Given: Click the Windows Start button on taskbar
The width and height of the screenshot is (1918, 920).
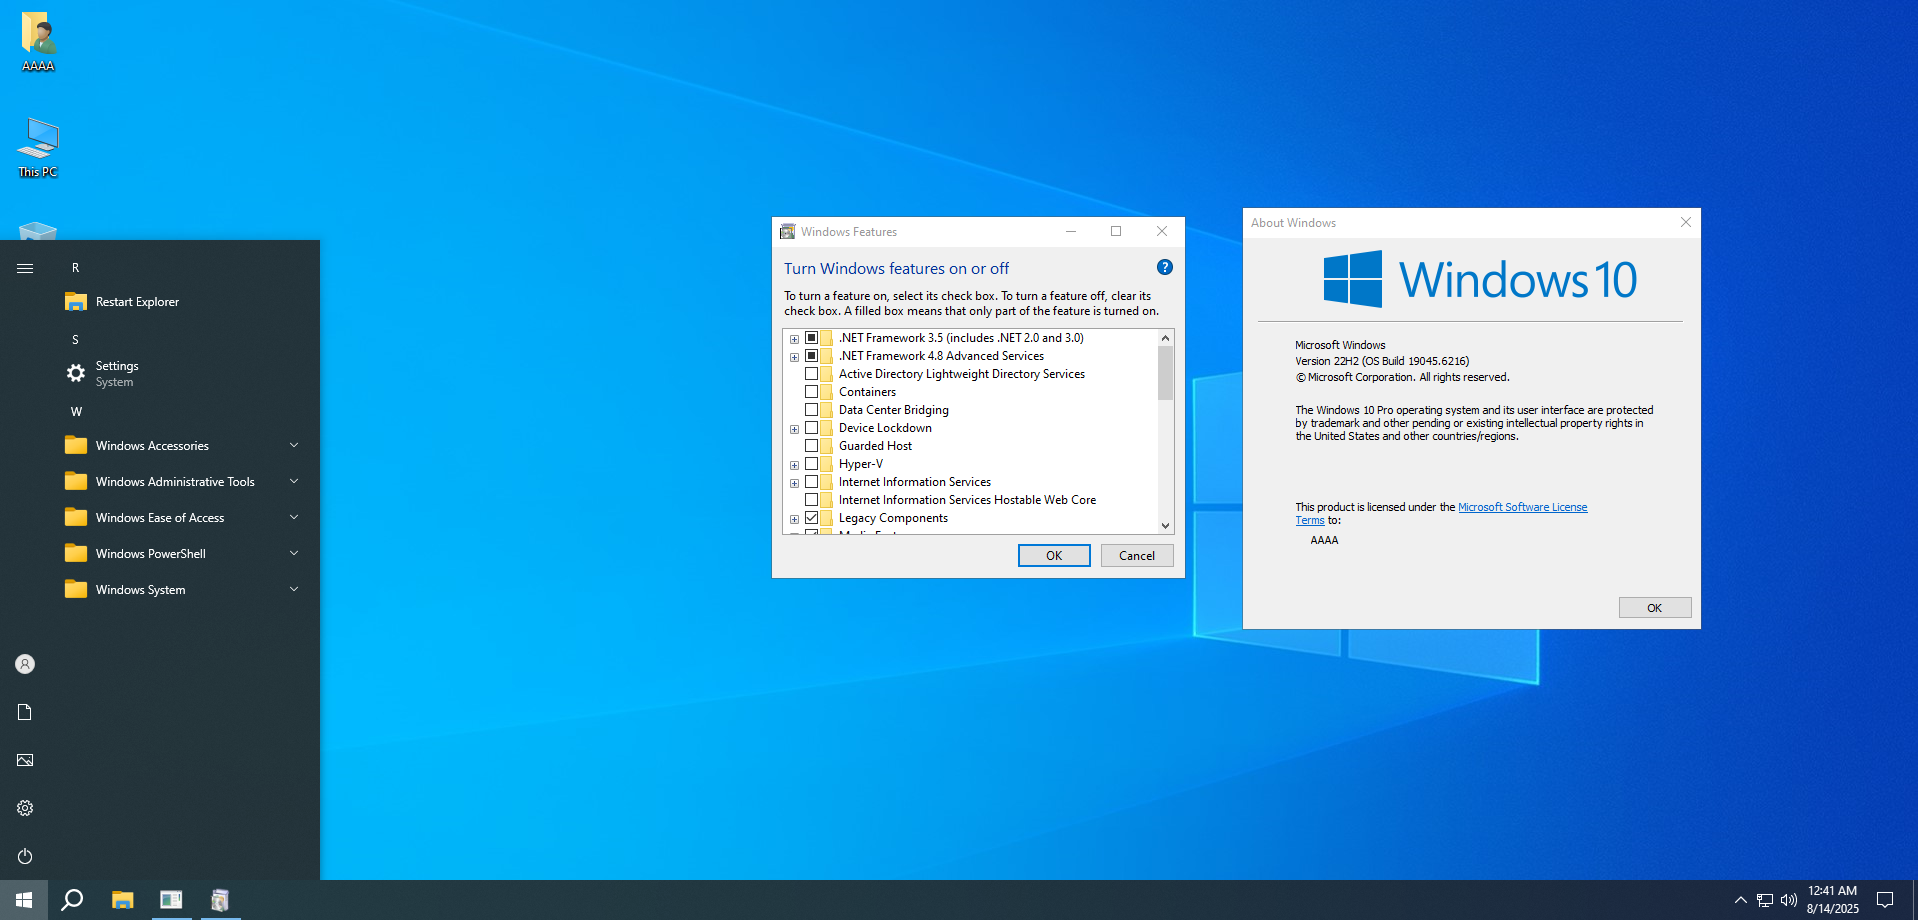Looking at the screenshot, I should (24, 900).
